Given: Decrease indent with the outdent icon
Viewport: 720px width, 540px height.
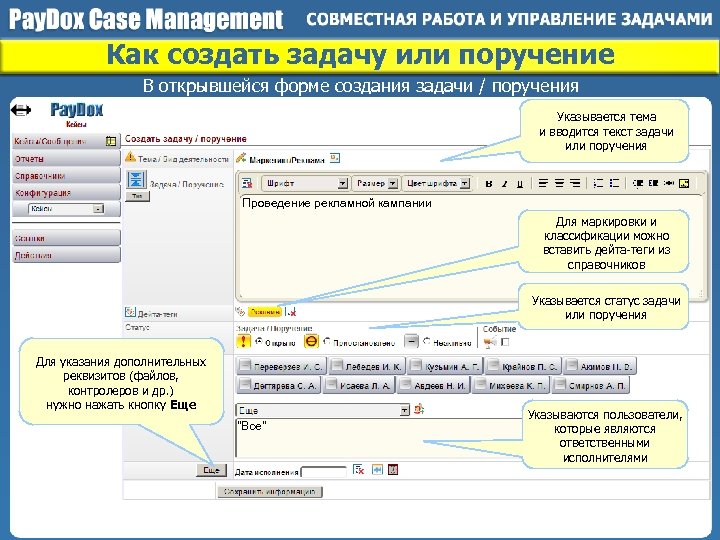Looking at the screenshot, I should (x=638, y=183).
